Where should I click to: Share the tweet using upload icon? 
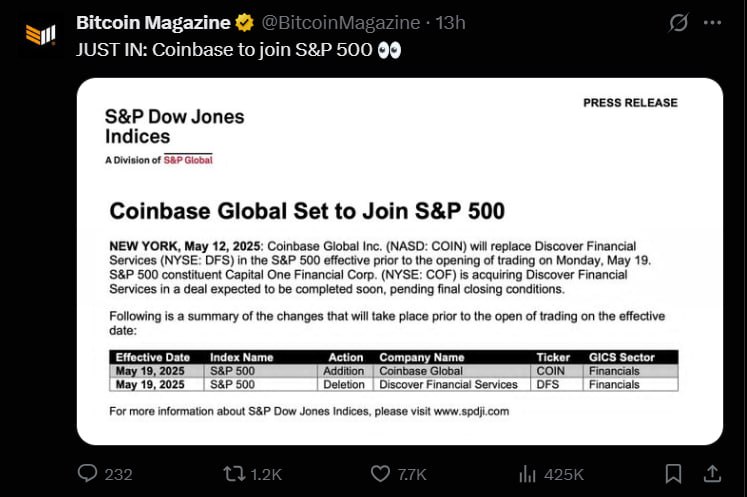(712, 474)
